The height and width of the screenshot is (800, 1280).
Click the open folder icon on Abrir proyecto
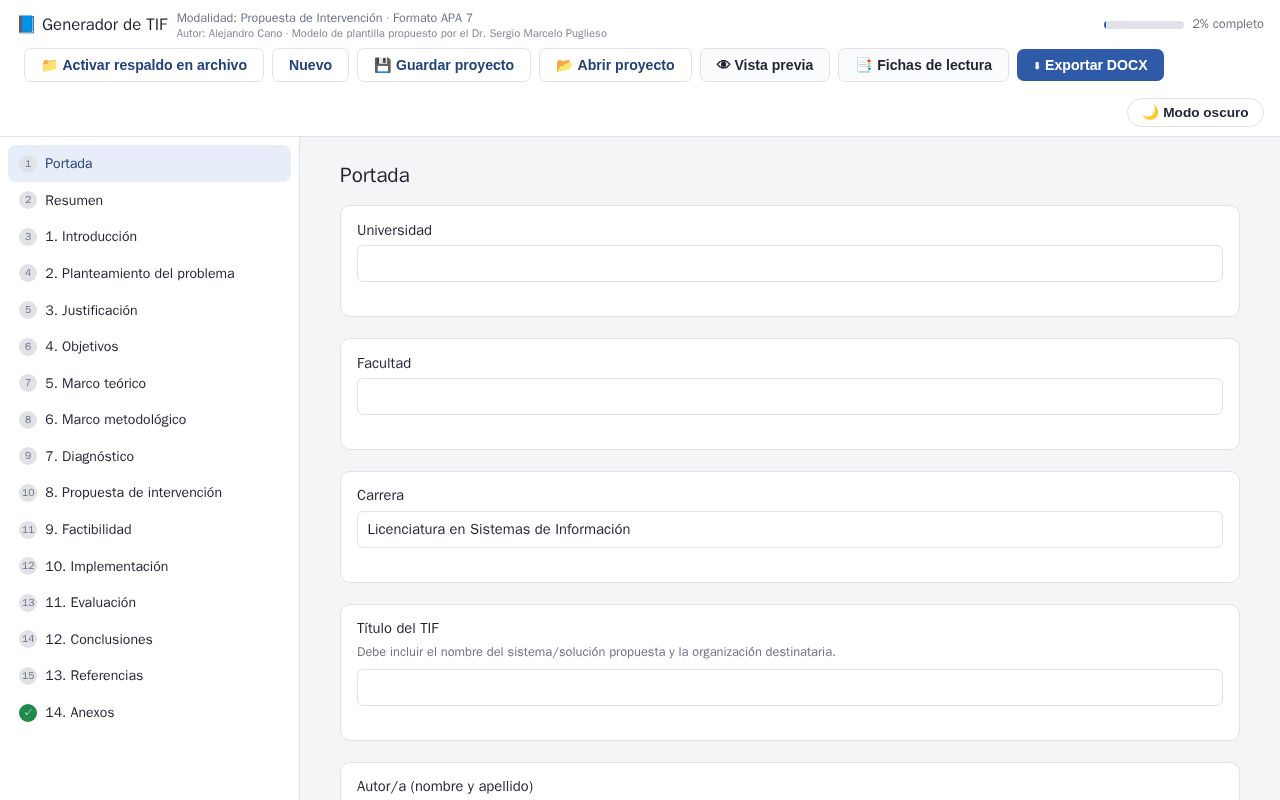(x=564, y=65)
